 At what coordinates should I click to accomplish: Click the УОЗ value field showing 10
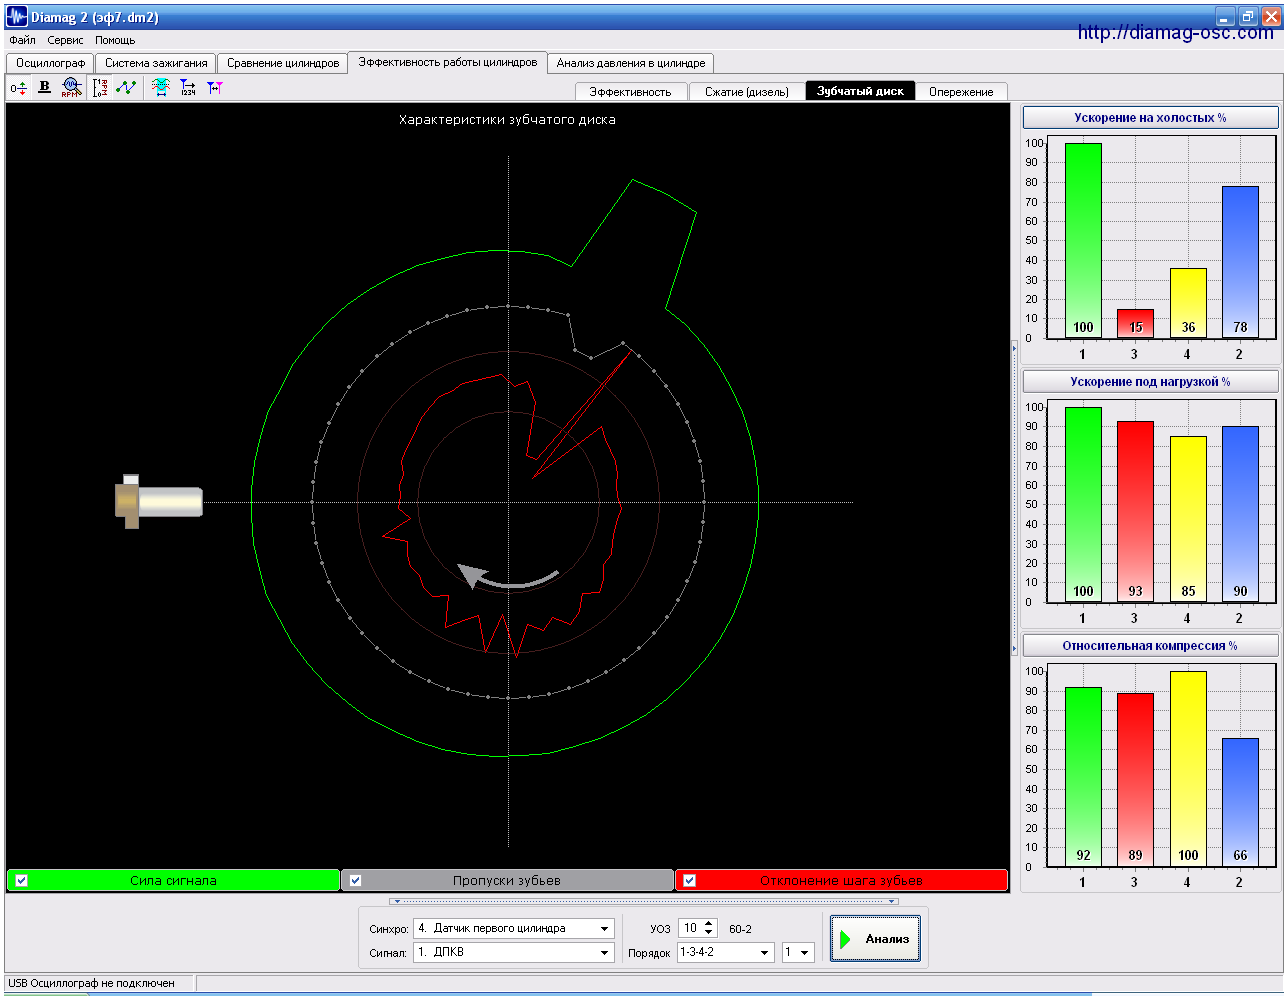(x=691, y=929)
